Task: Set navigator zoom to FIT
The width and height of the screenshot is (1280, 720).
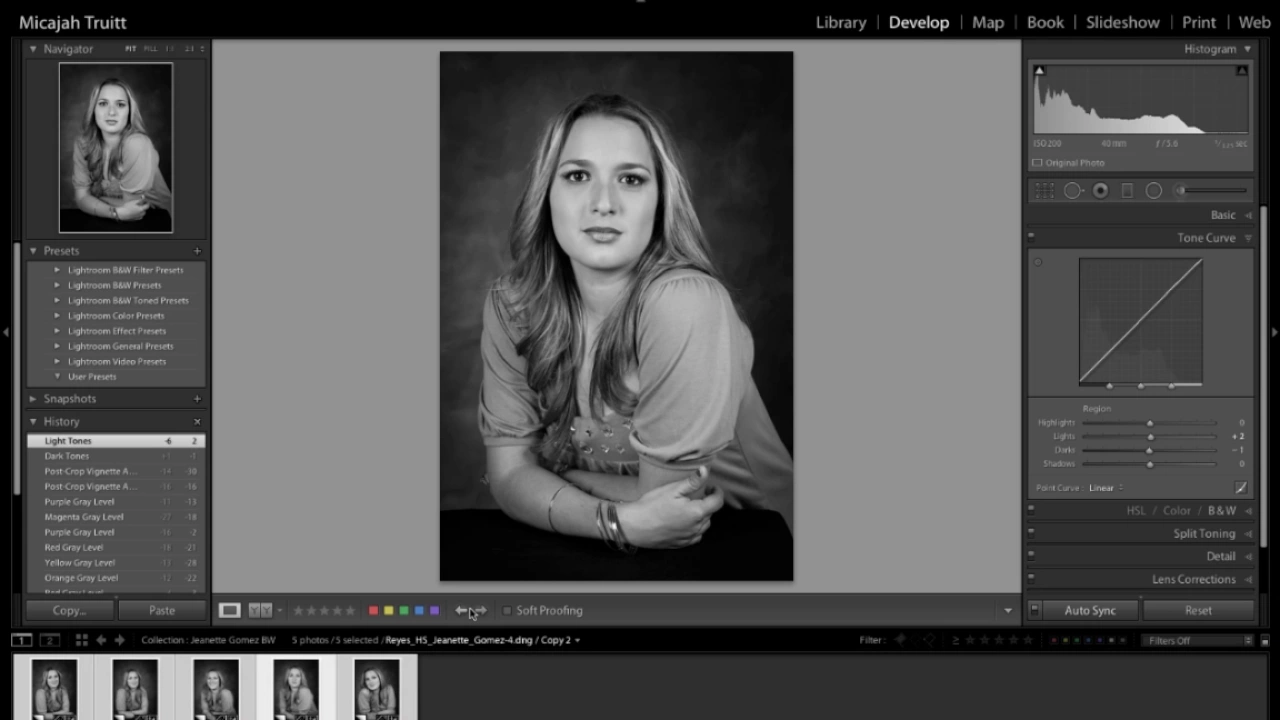Action: 131,49
